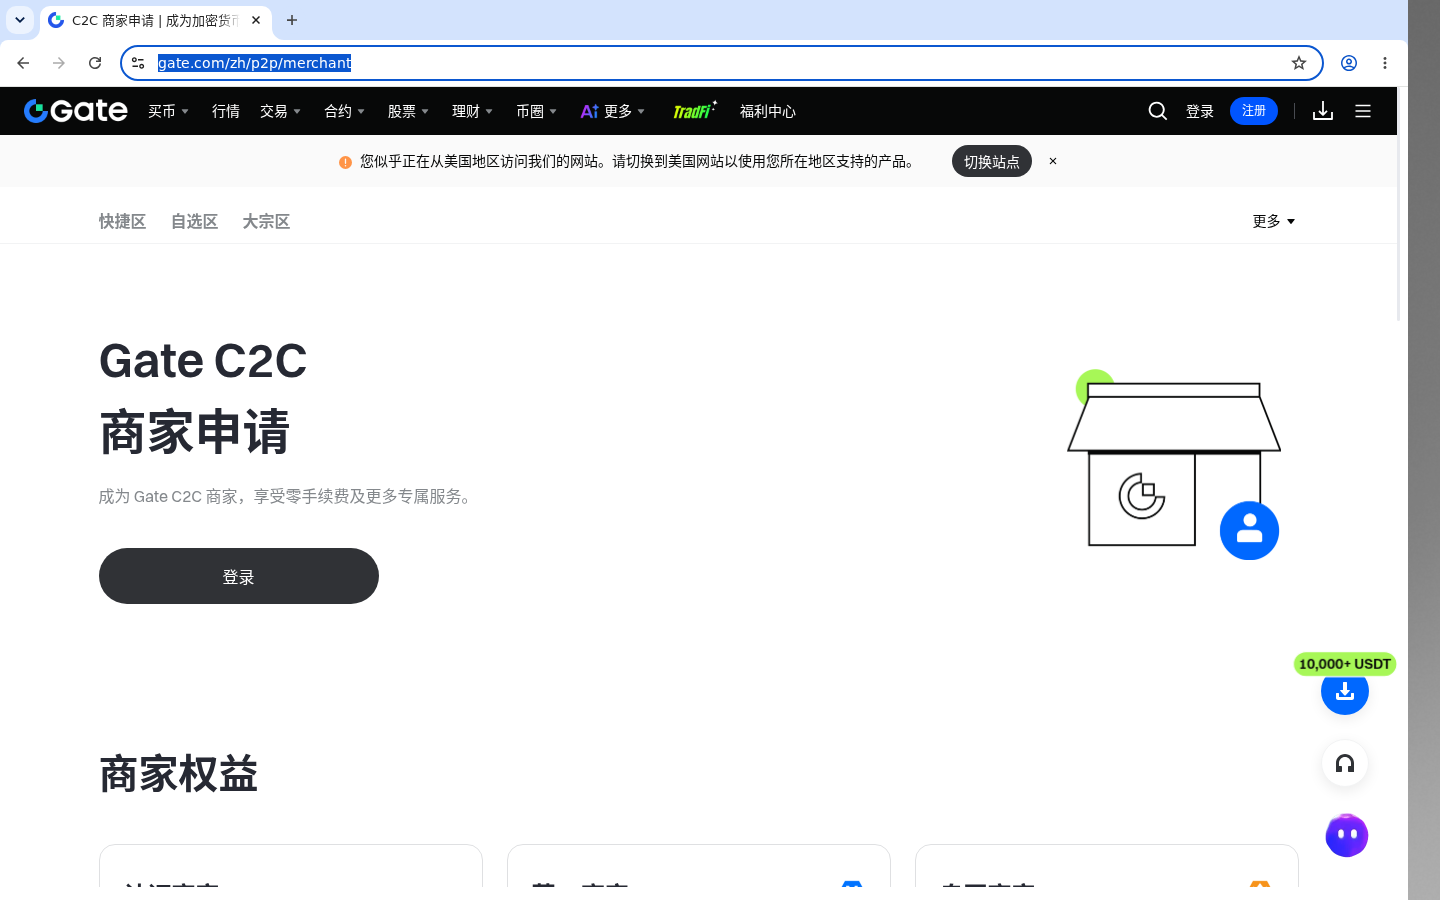Click the Gate logo
1440x900 pixels.
pos(76,111)
